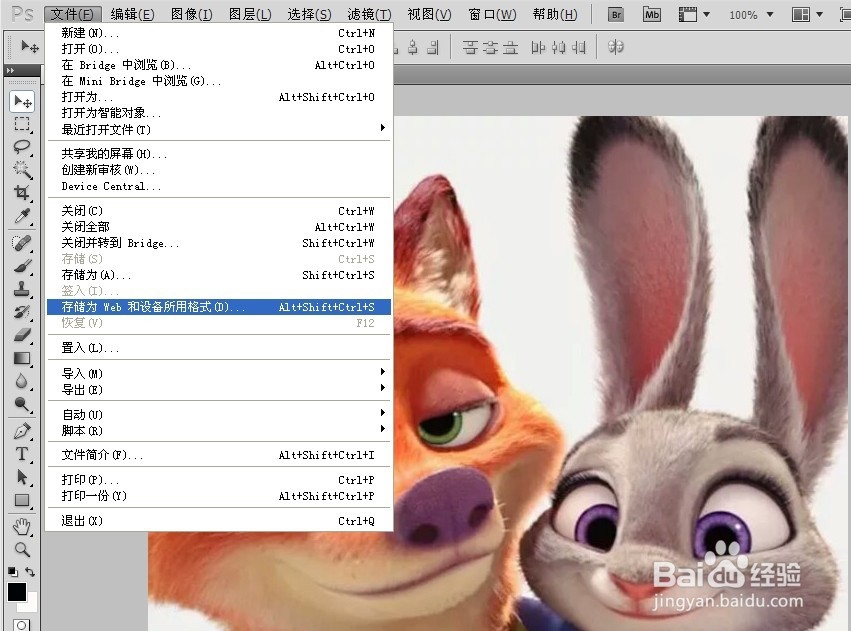
Task: Choose 关闭全部 menu entry
Action: (x=218, y=227)
